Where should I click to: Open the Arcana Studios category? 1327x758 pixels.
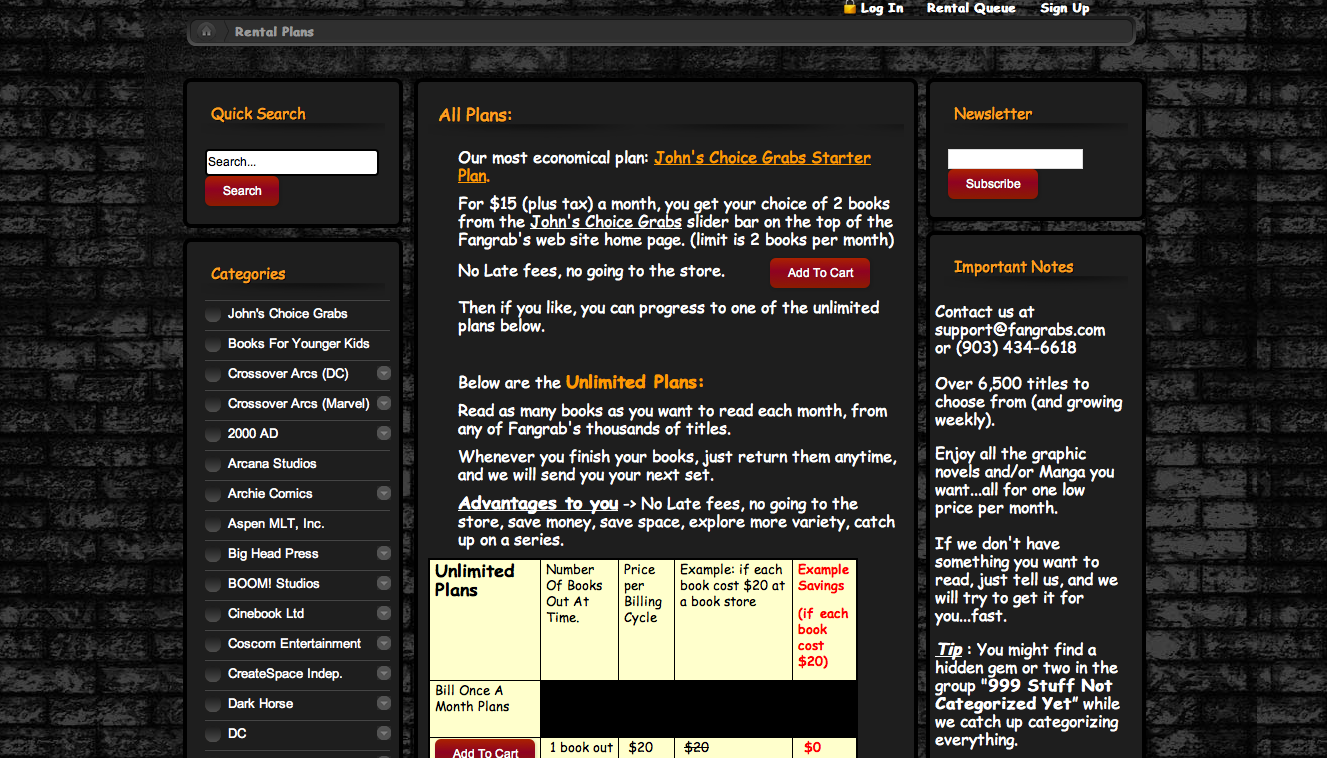click(272, 463)
